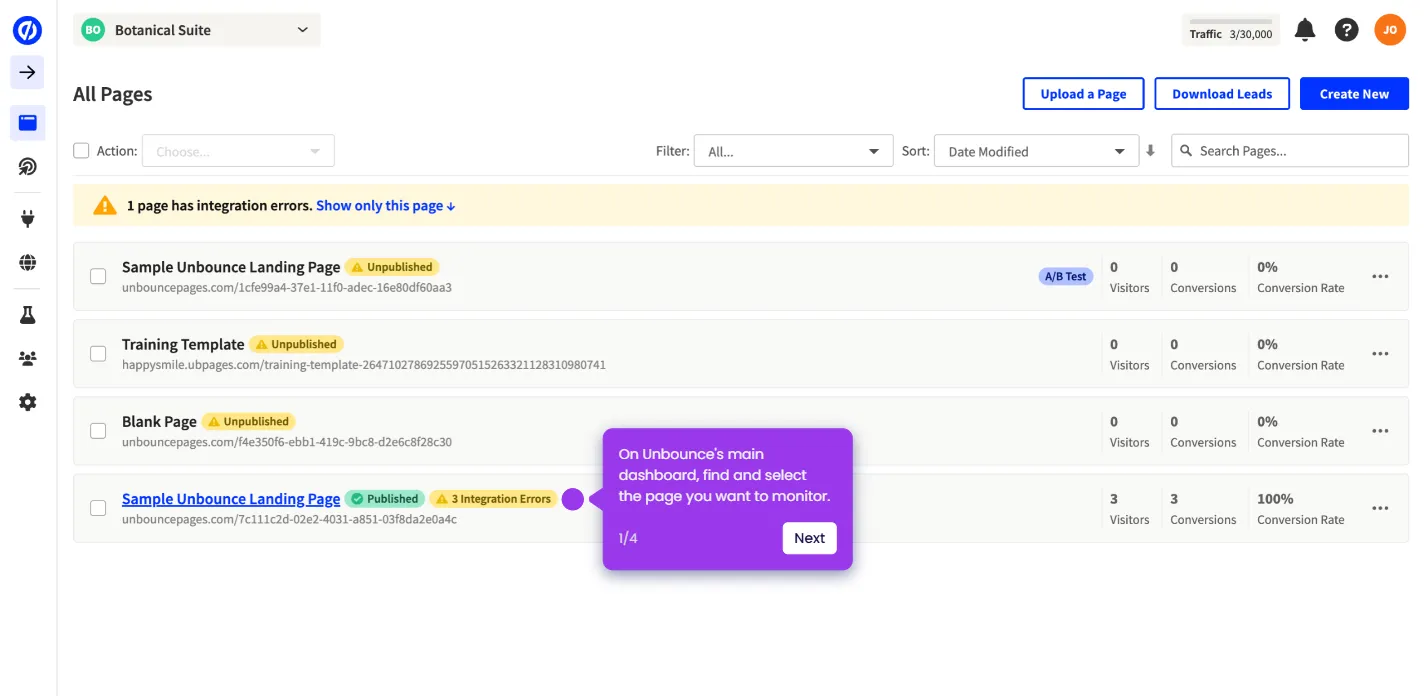Click the unbouncepages.com/1cfe99a4 URL text
Screen dimensions: 1425x696
click(x=287, y=288)
